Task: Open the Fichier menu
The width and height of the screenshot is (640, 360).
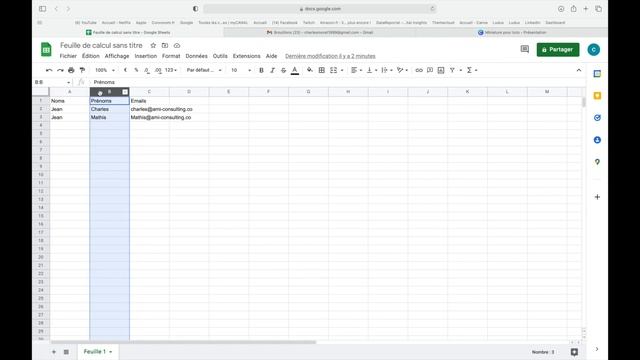Action: [68, 56]
